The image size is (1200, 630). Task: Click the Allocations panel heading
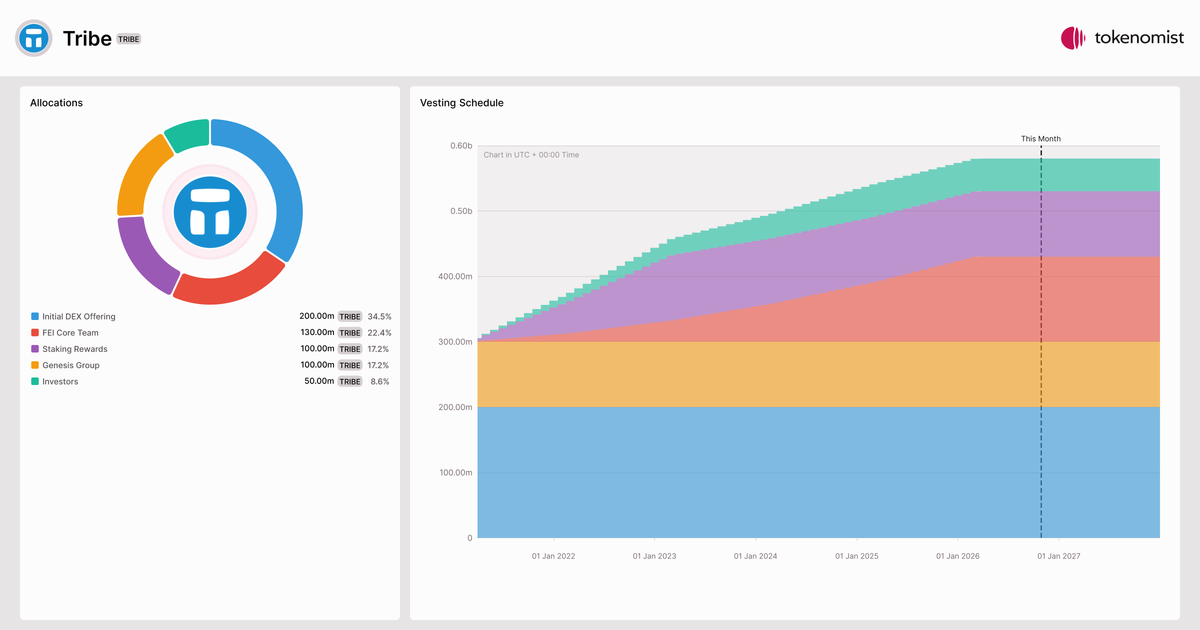56,103
